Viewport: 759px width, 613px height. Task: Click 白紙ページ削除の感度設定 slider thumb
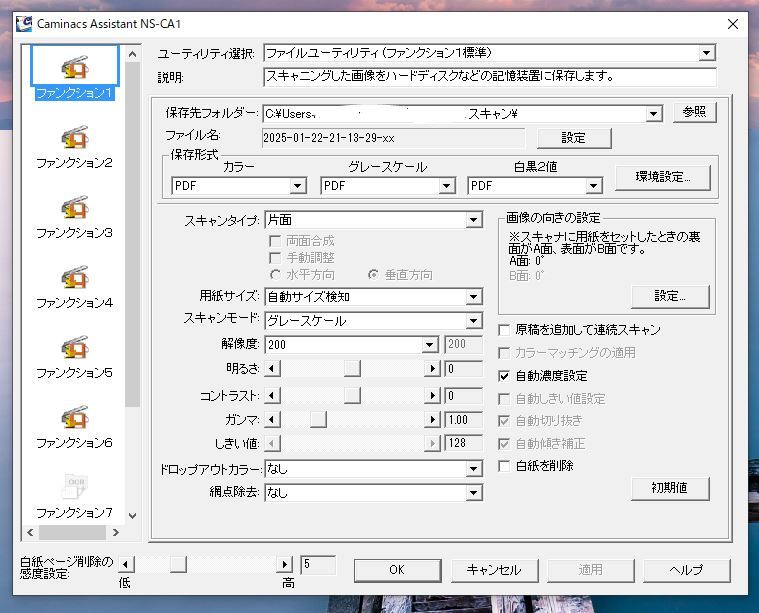179,565
